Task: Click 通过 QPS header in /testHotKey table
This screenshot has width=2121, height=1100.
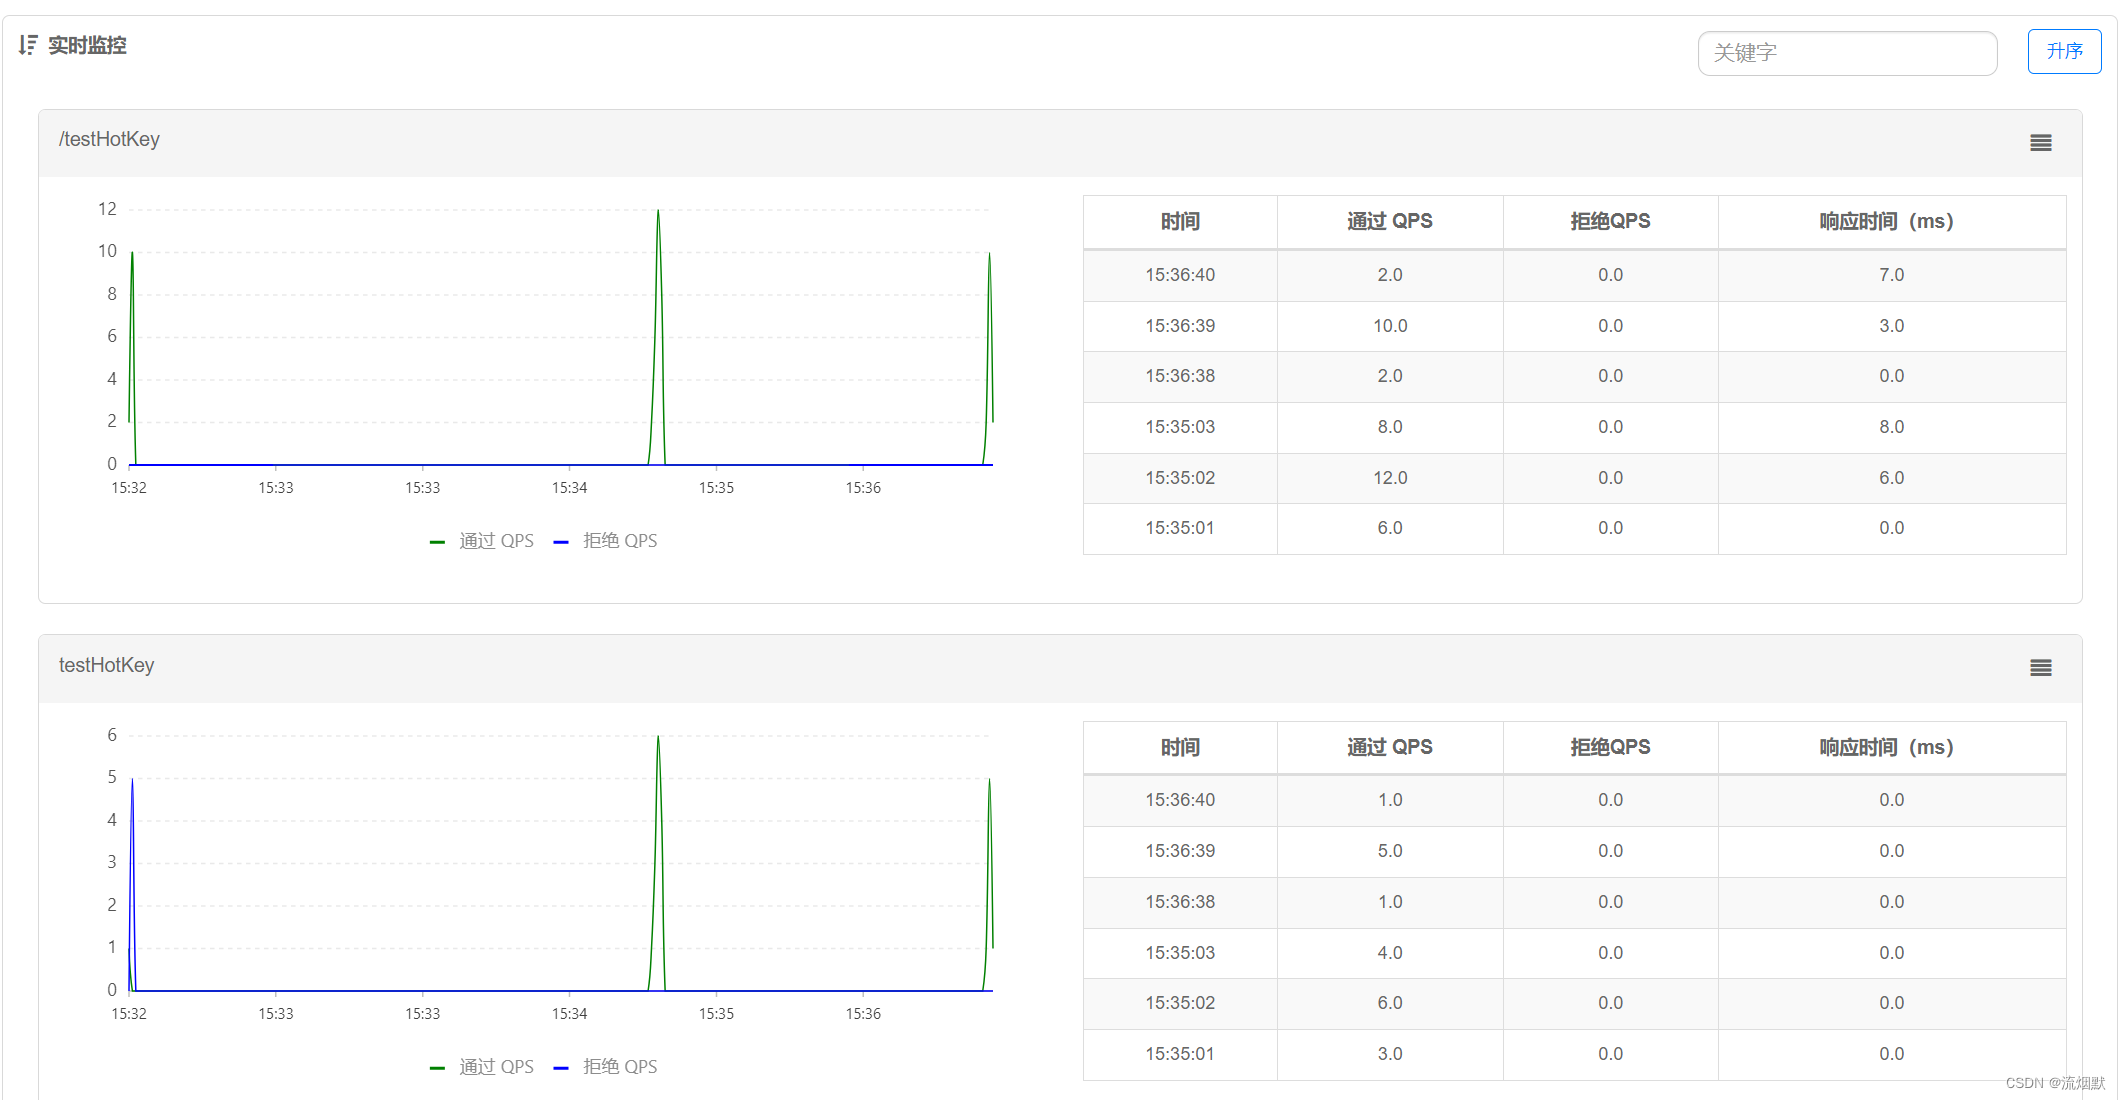Action: 1389,222
